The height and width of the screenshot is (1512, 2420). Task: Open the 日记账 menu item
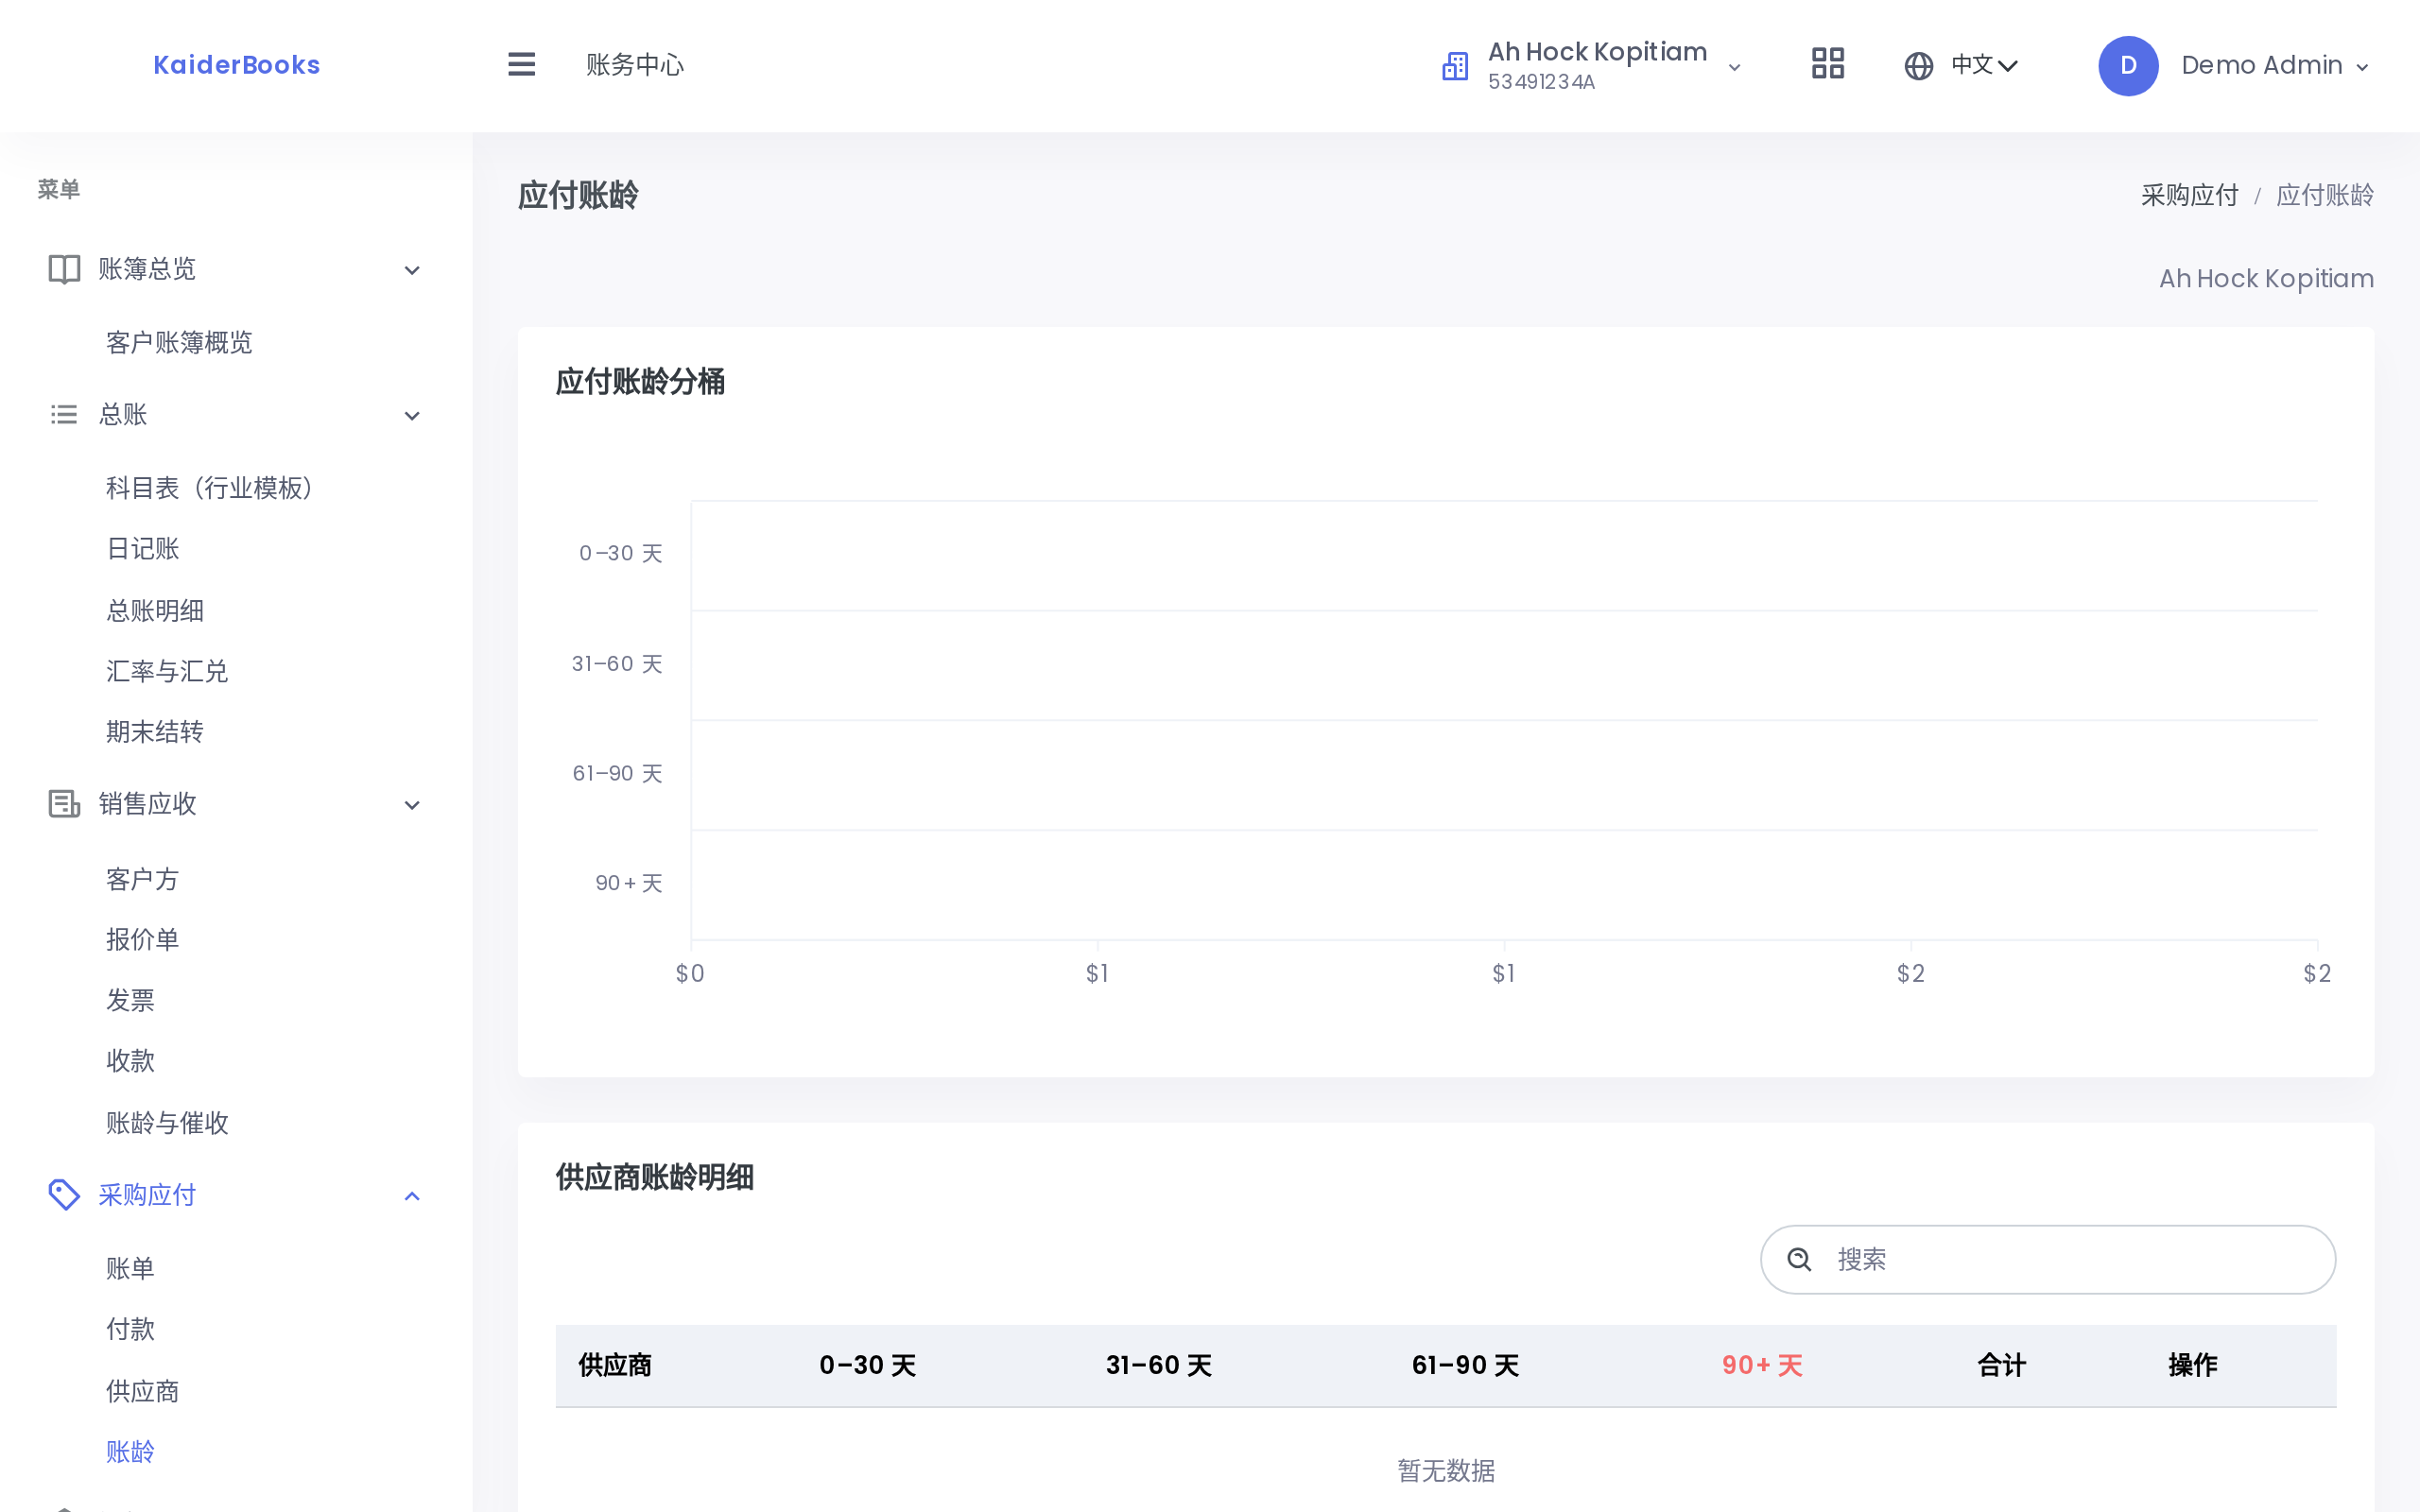(143, 549)
